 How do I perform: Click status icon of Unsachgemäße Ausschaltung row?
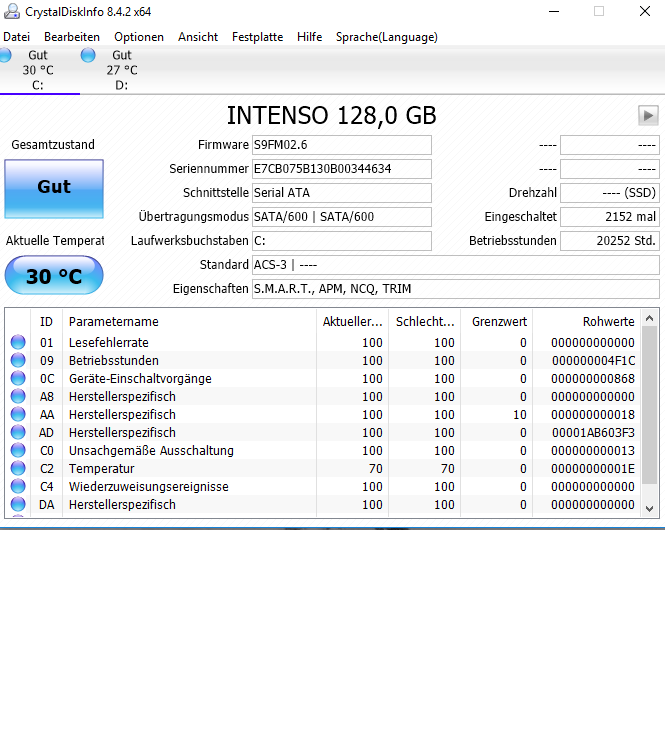click(18, 450)
